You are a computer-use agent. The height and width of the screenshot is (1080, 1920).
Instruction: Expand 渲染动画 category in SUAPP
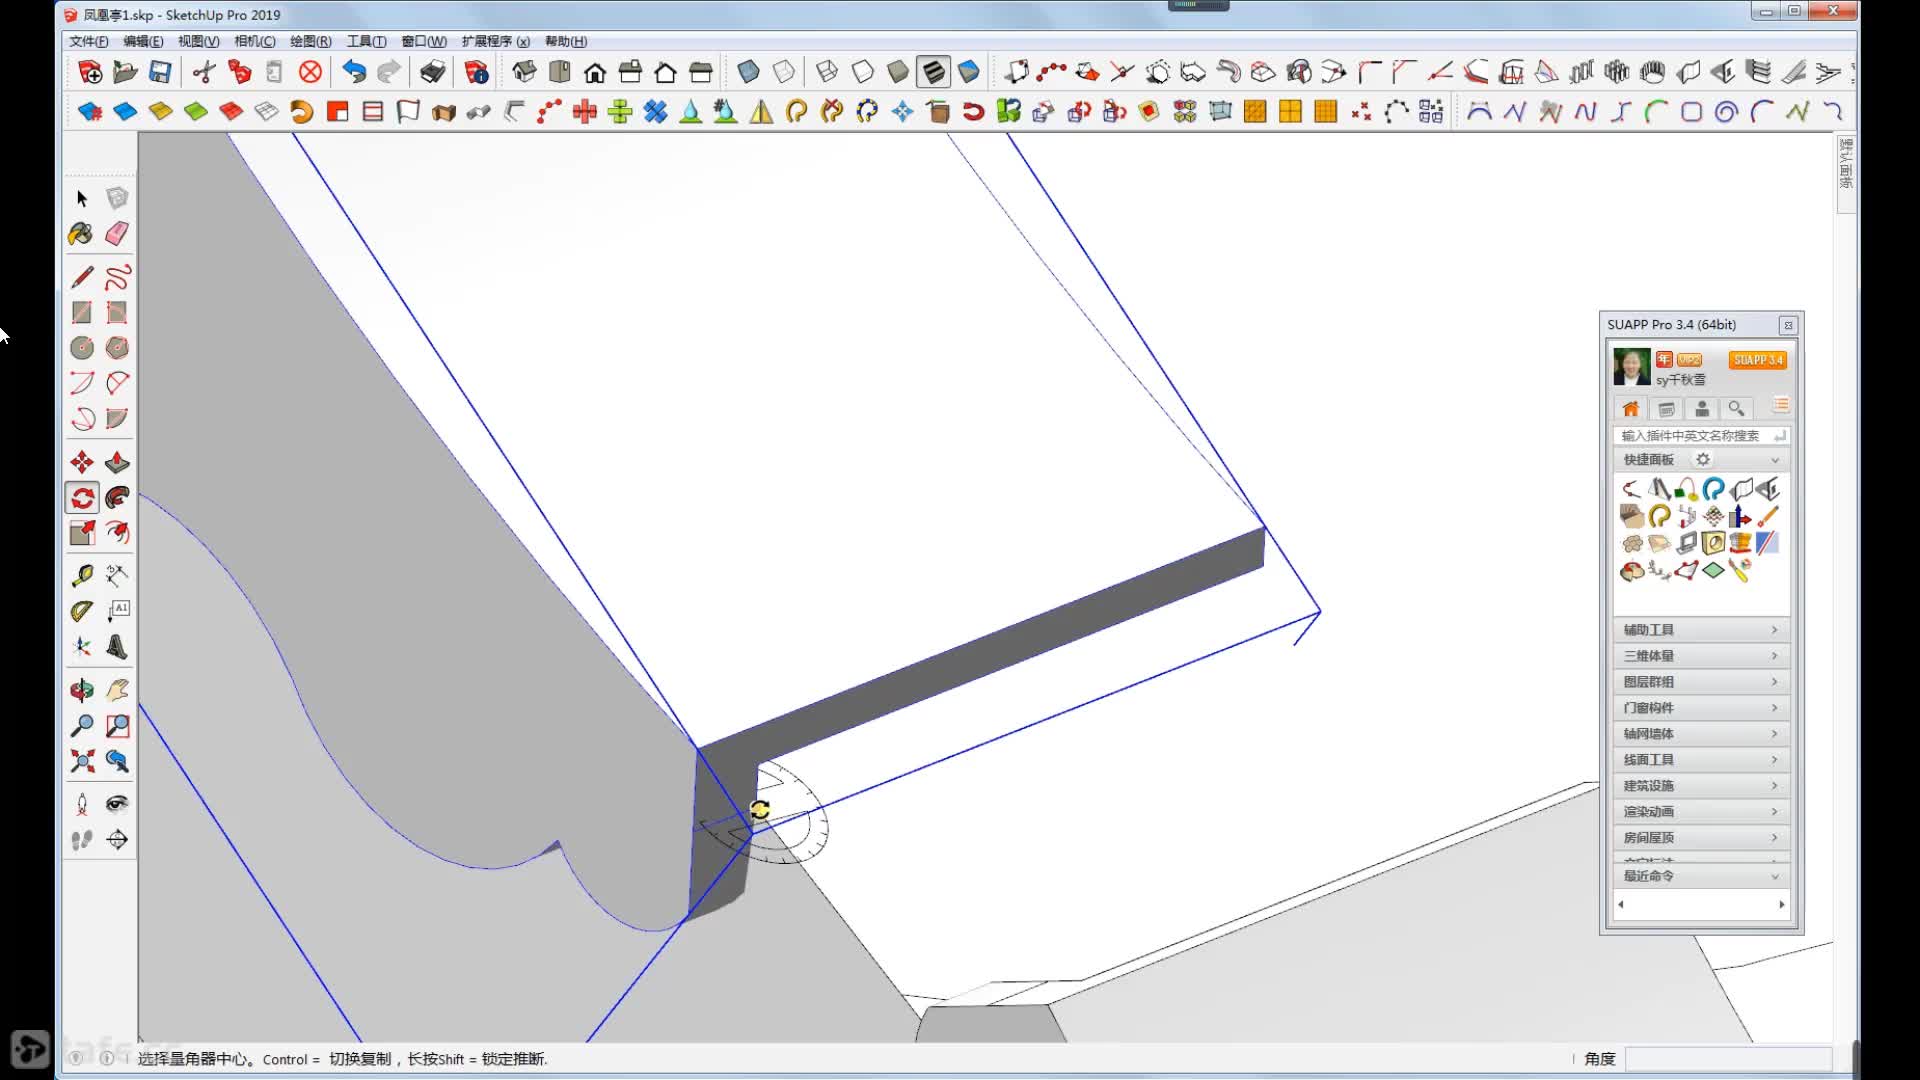tap(1701, 811)
